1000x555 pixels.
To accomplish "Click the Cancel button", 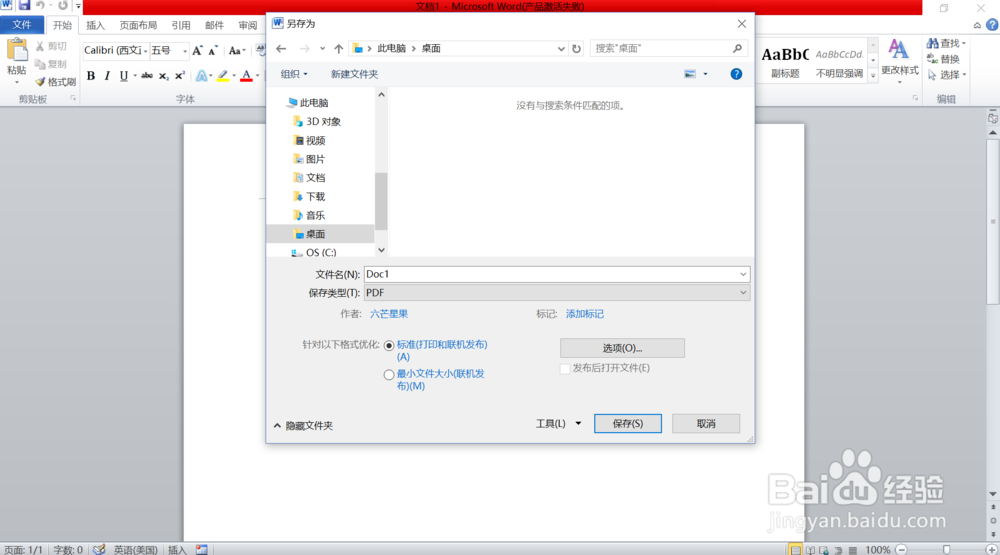I will 706,424.
